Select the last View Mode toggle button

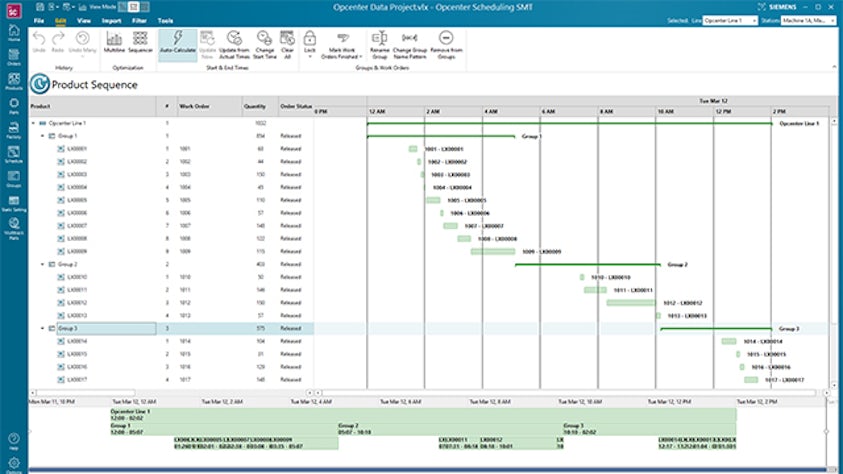point(145,7)
